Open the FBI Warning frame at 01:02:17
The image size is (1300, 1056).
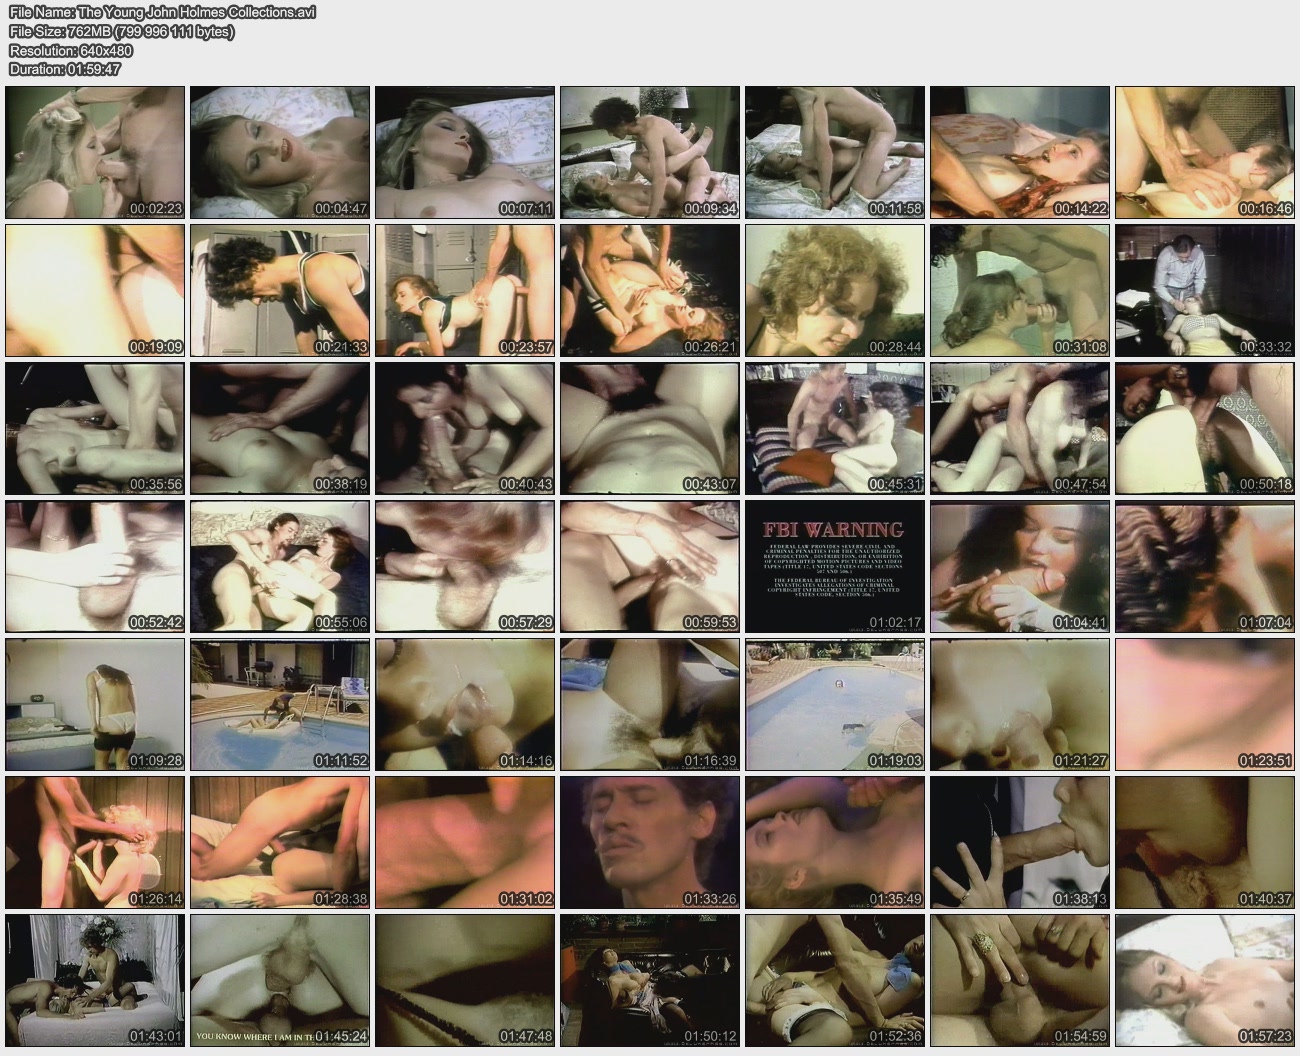835,566
